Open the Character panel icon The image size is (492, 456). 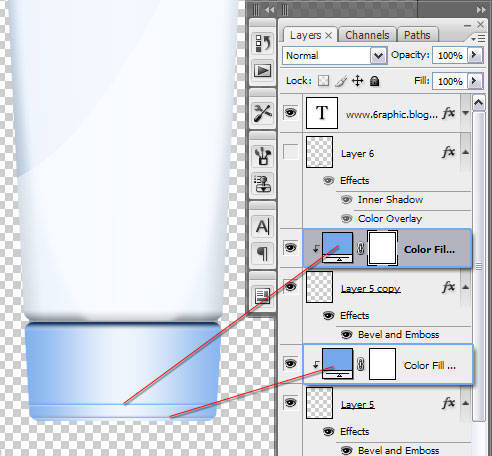click(263, 227)
